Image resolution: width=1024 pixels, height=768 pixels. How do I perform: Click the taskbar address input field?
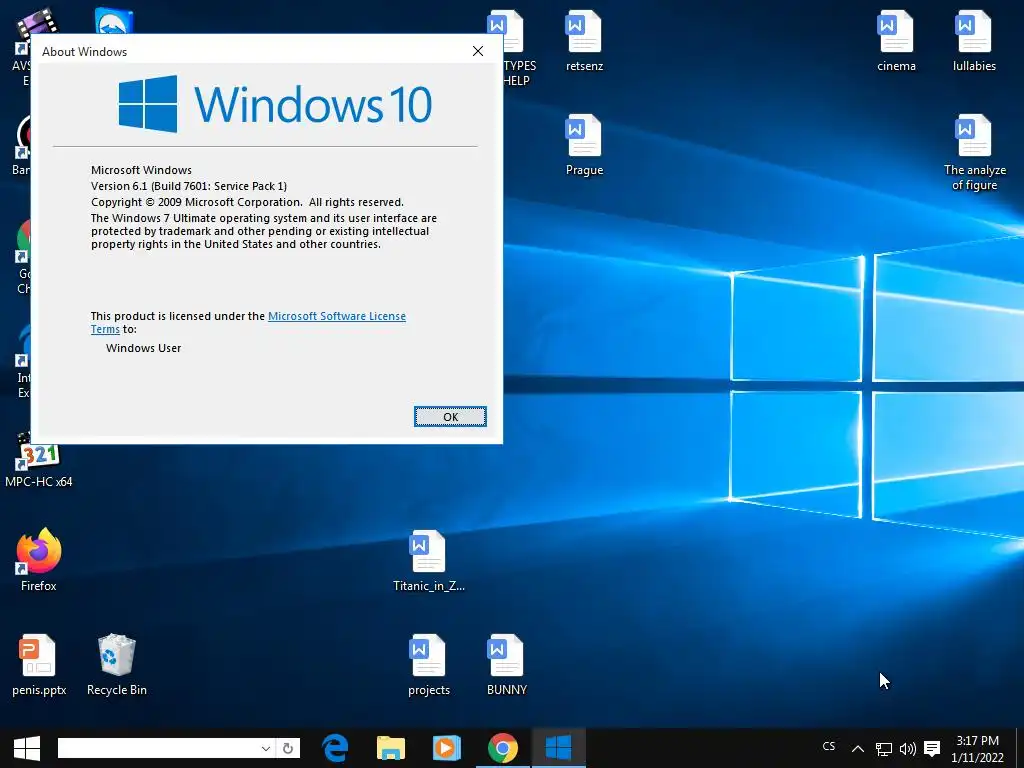pos(158,748)
